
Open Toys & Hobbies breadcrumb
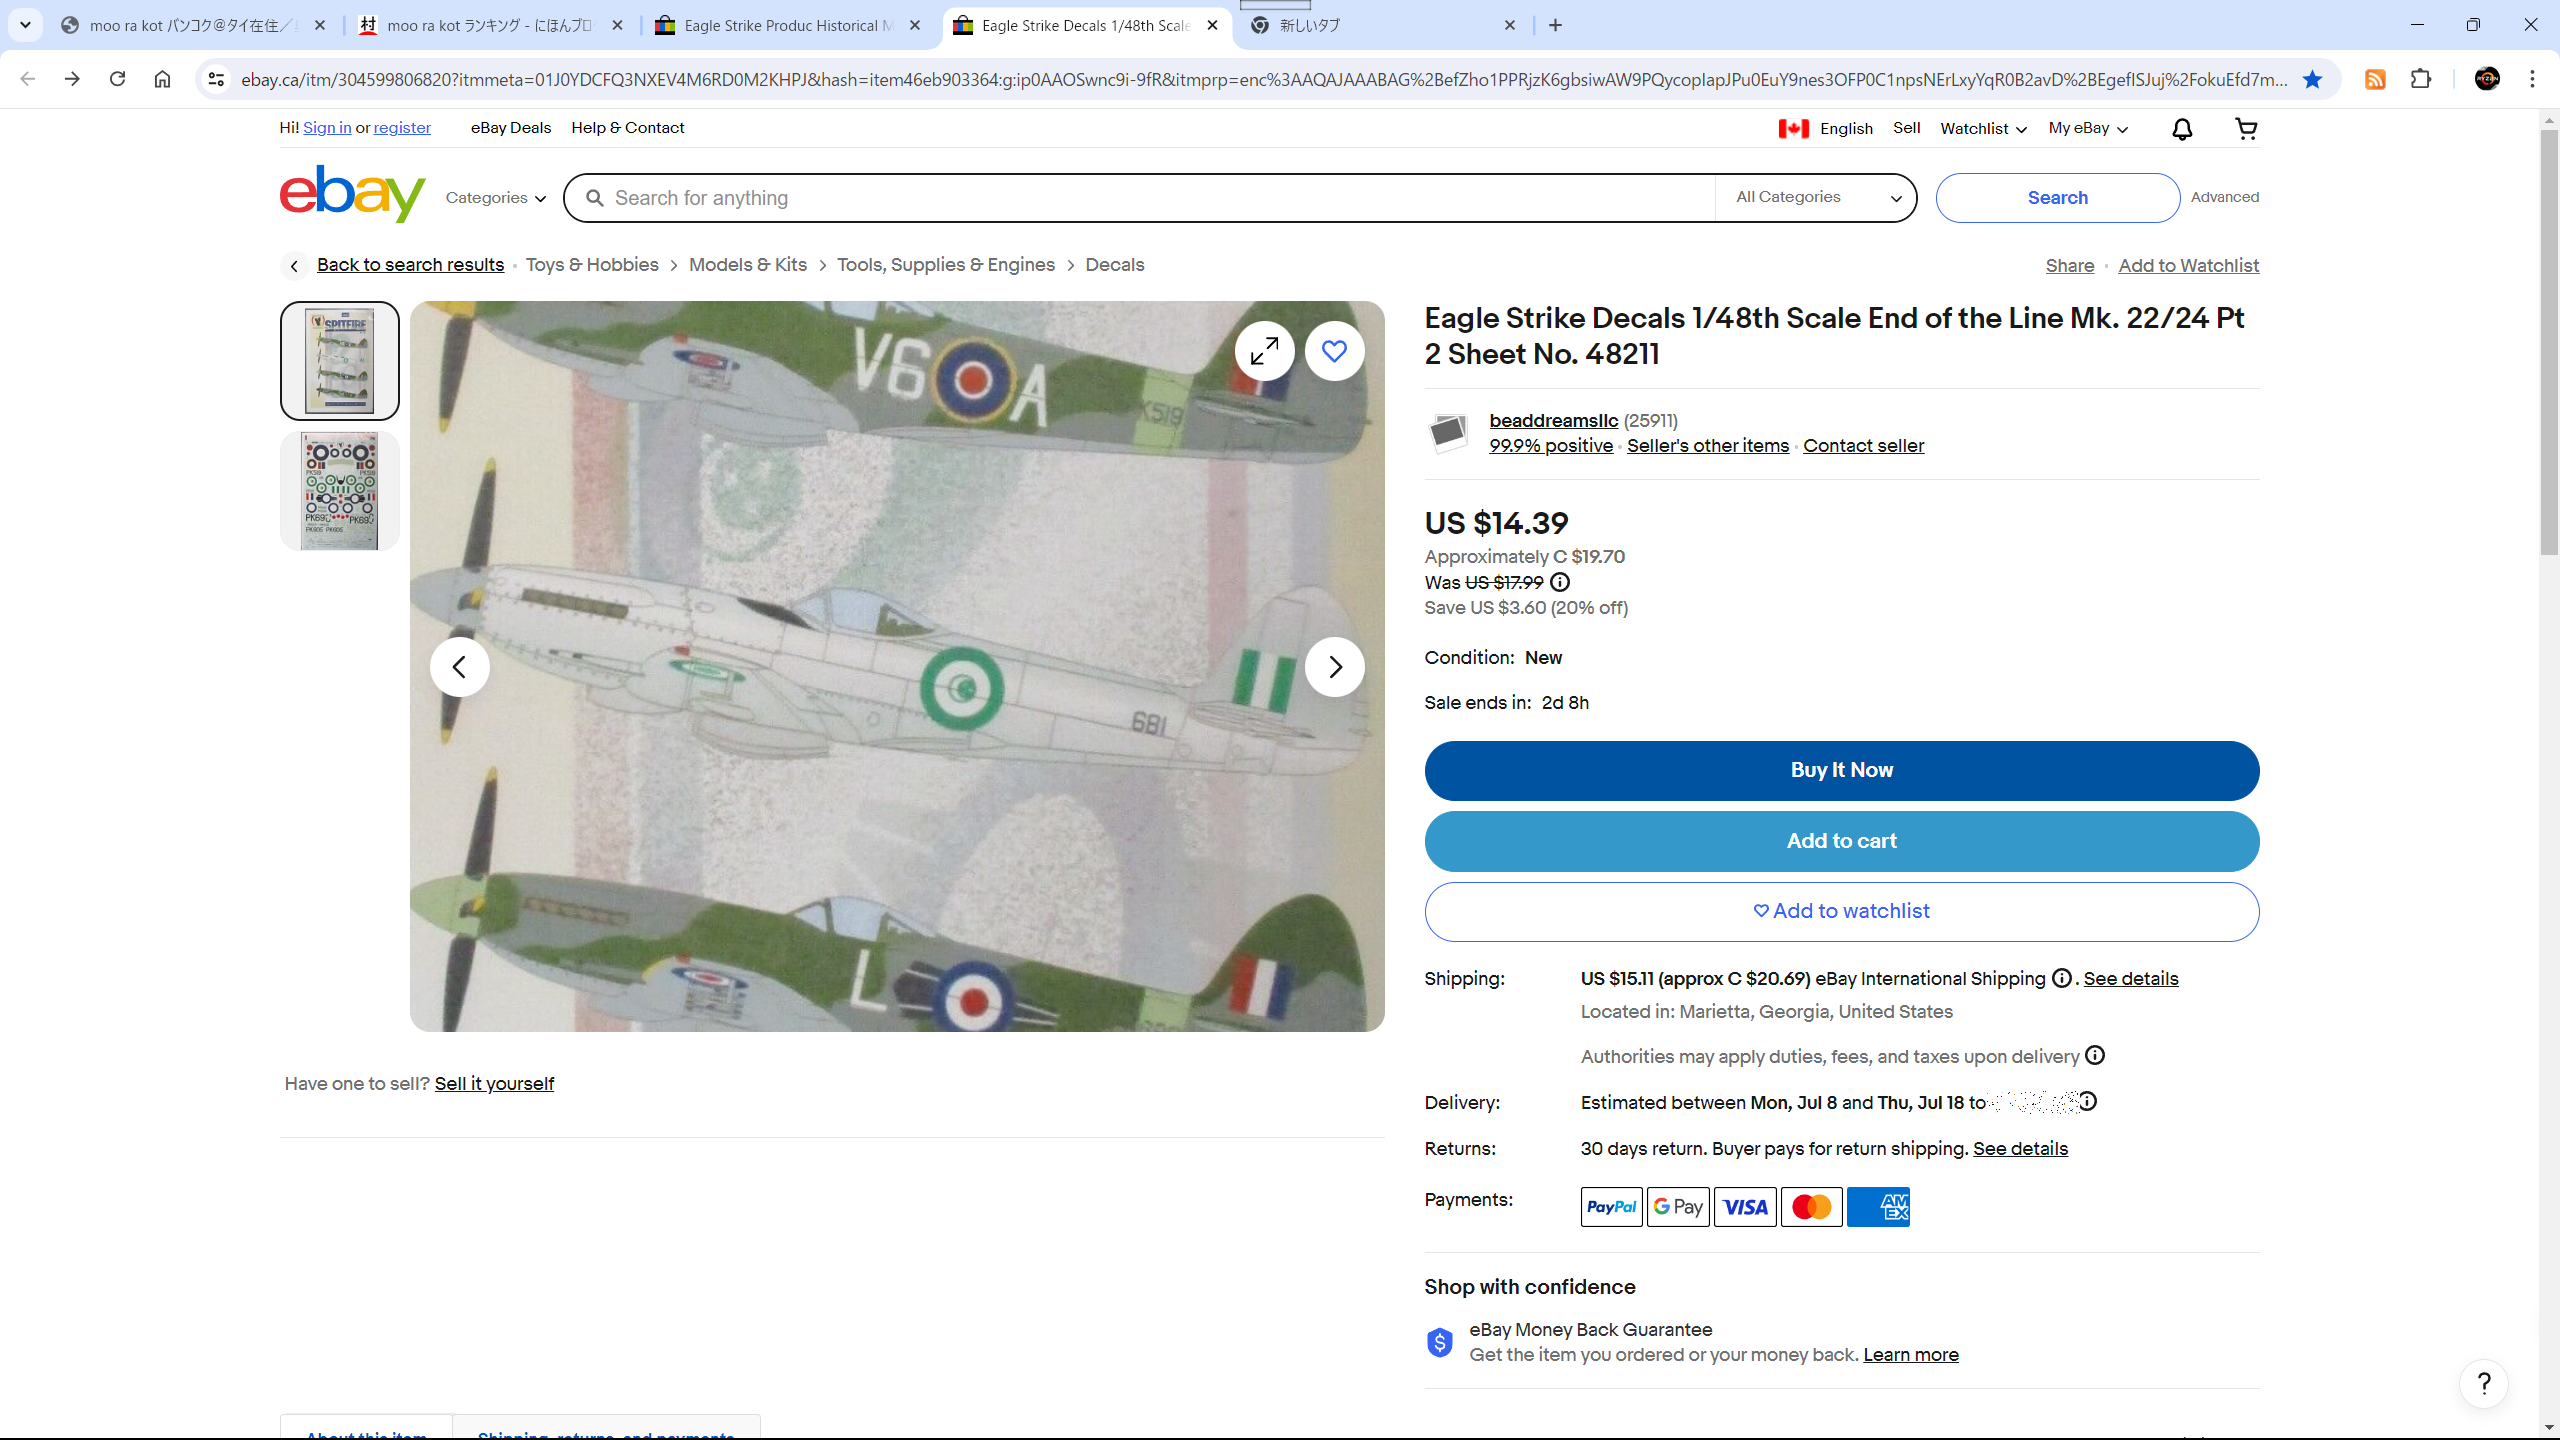(x=592, y=265)
